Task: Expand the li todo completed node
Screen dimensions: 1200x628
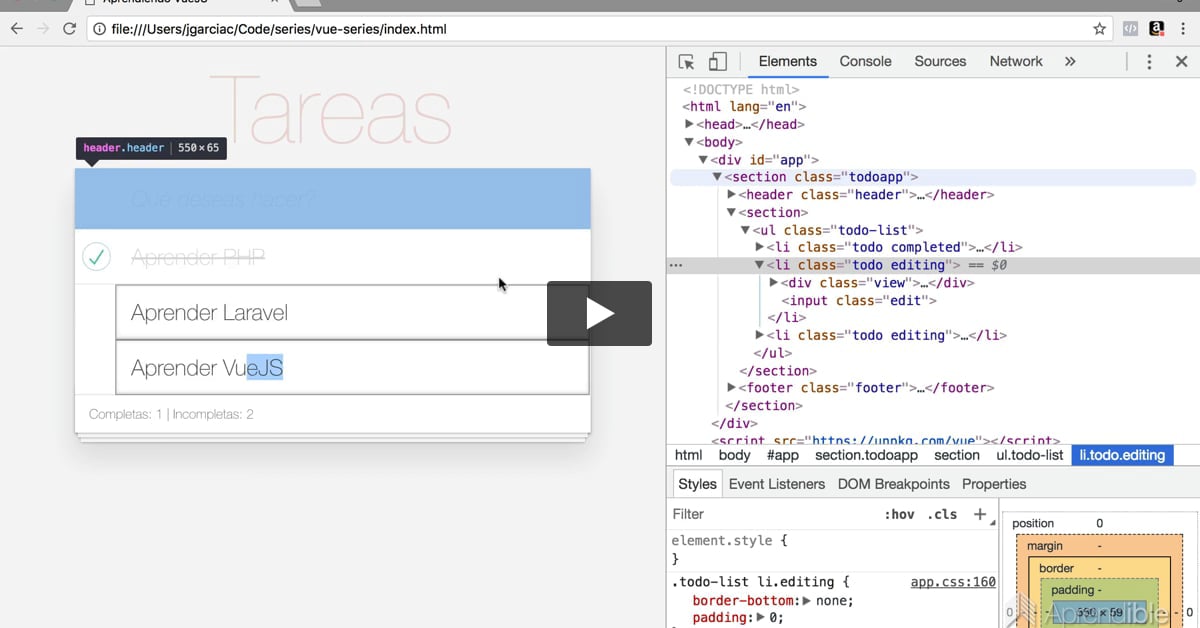Action: [x=759, y=247]
